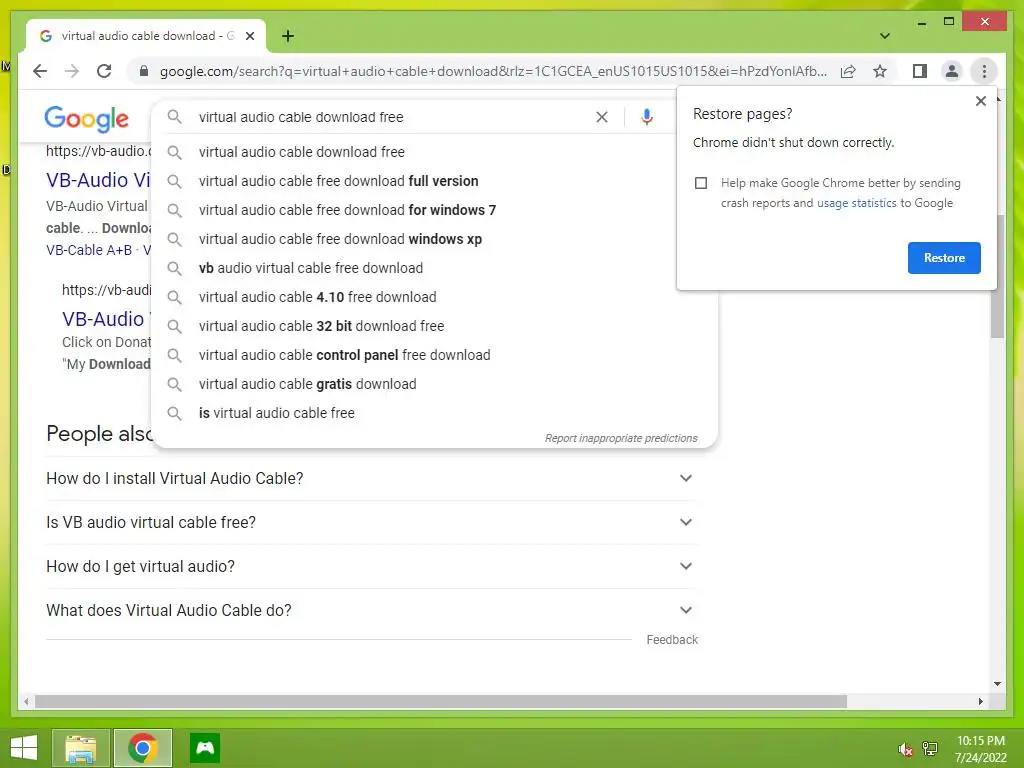
Task: Reload the page with the refresh icon
Action: (x=104, y=71)
